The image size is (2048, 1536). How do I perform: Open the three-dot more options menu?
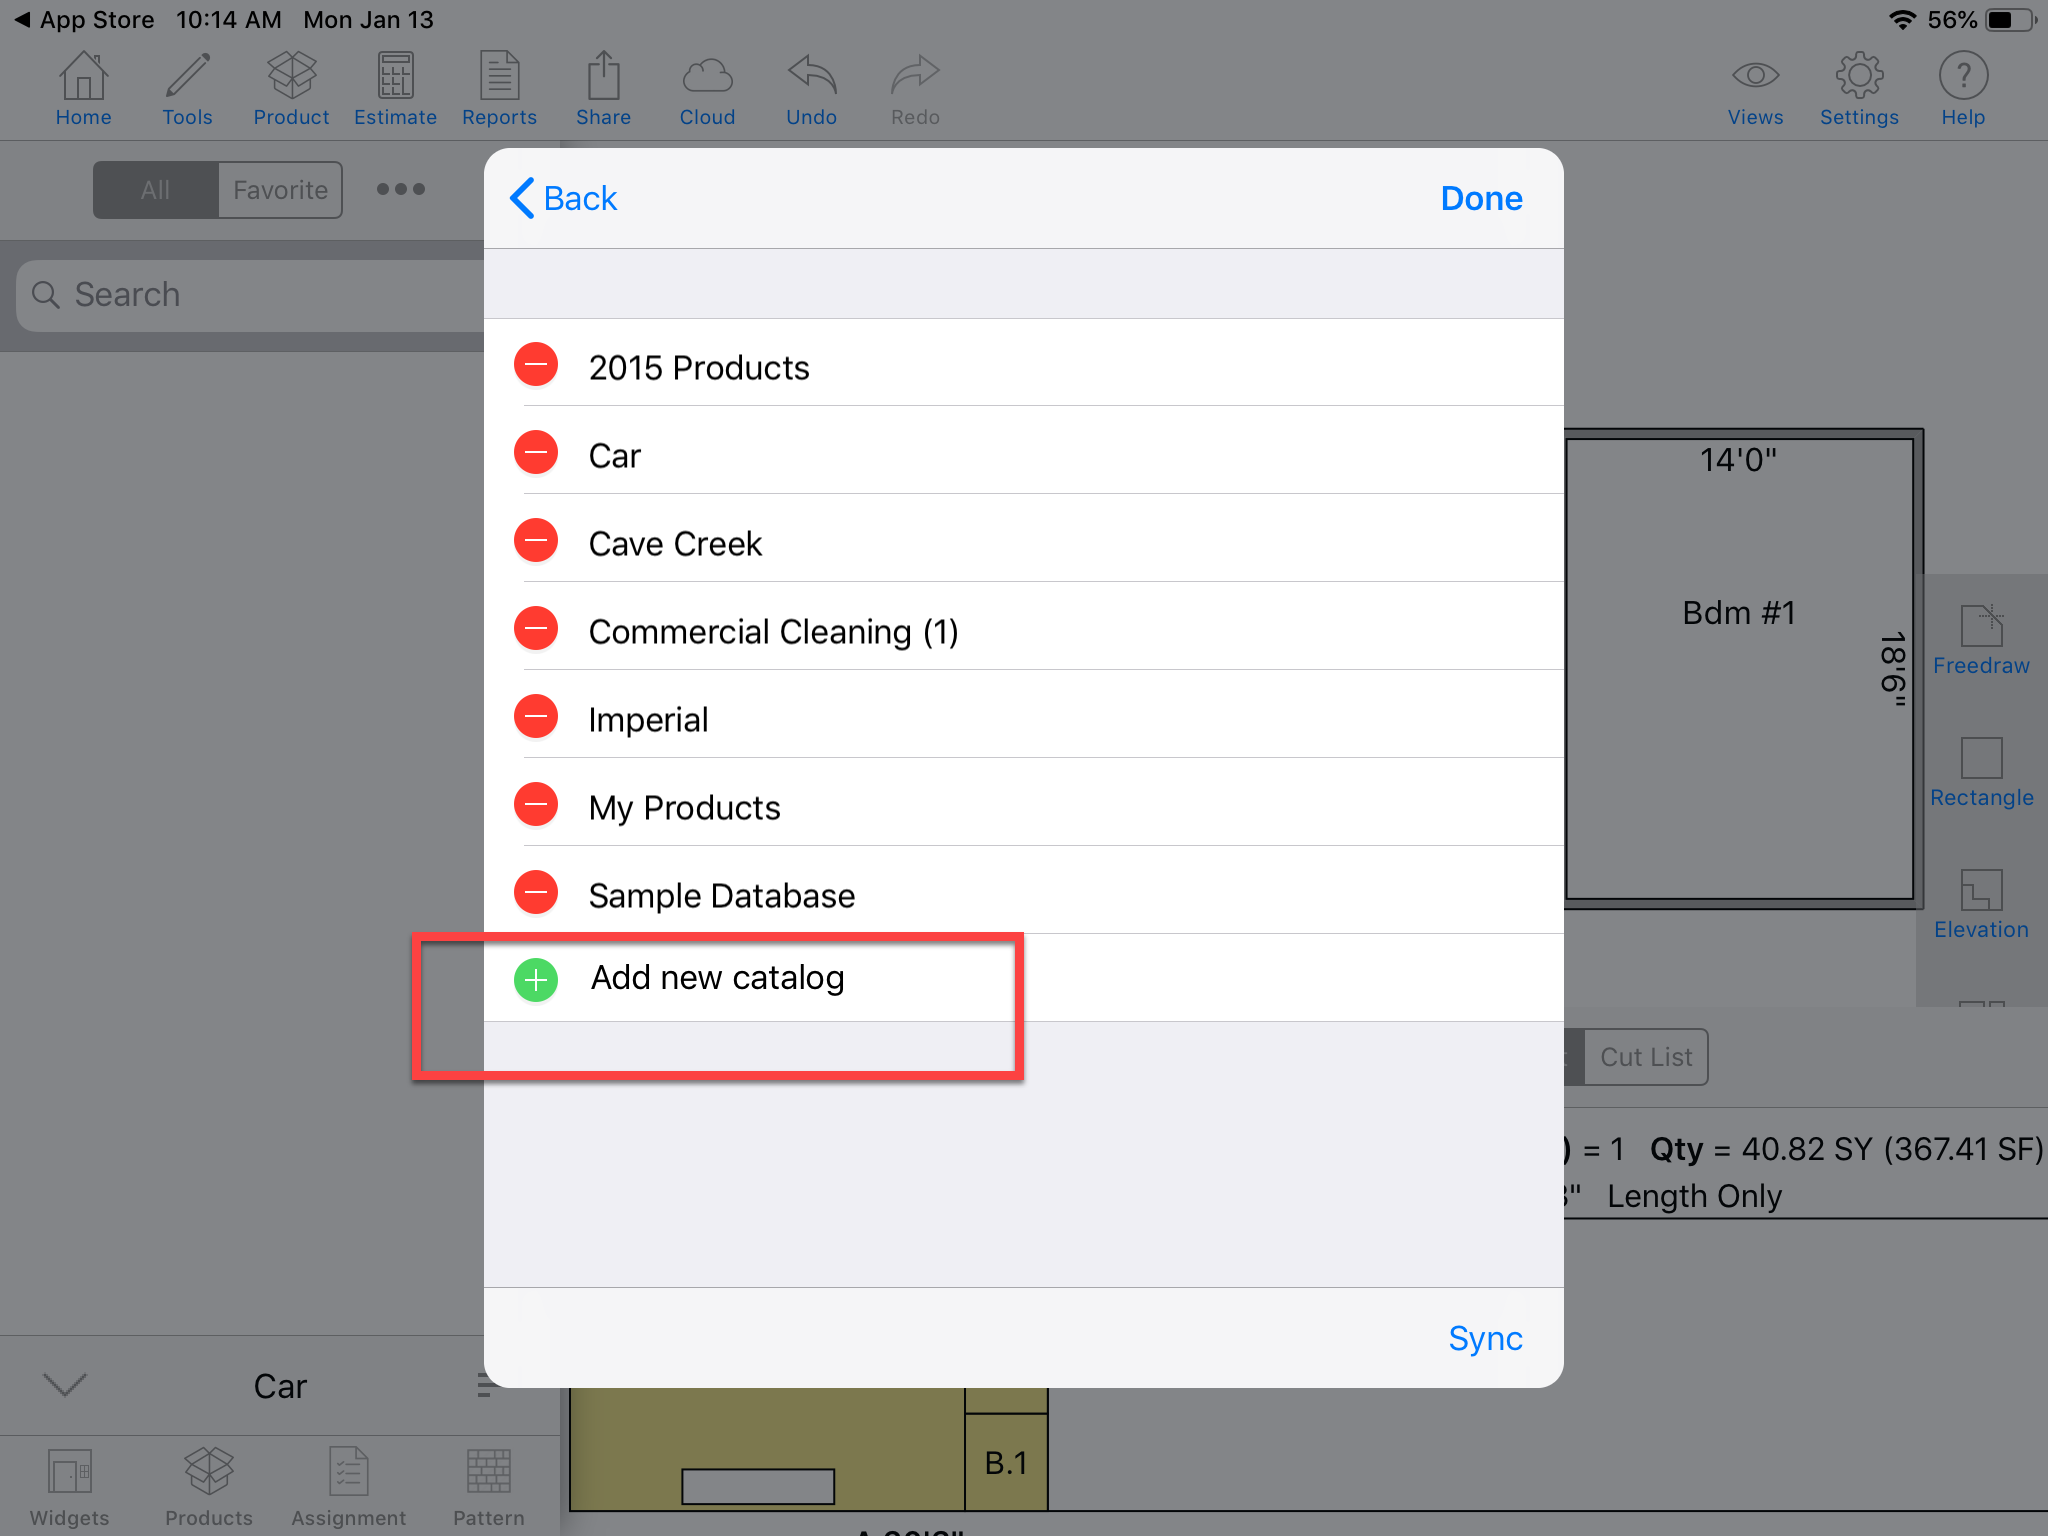tap(401, 189)
